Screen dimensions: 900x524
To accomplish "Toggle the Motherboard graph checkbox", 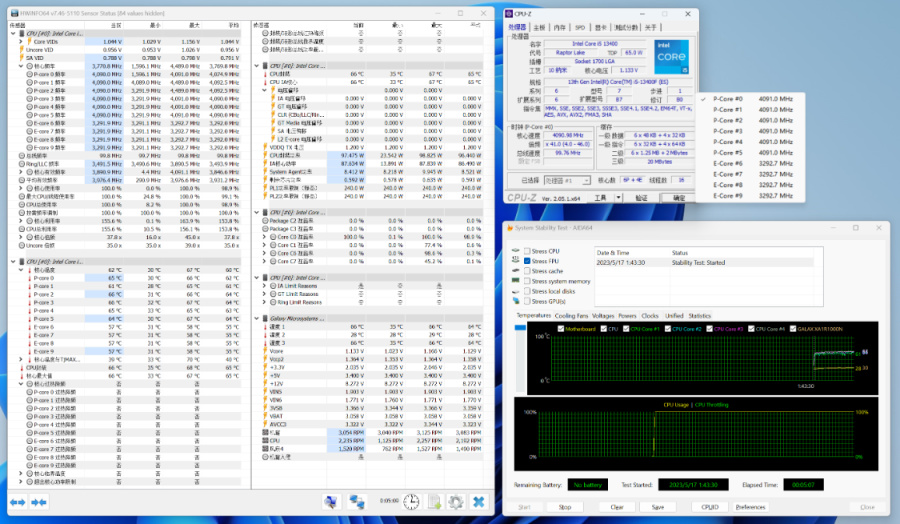I will coord(562,328).
